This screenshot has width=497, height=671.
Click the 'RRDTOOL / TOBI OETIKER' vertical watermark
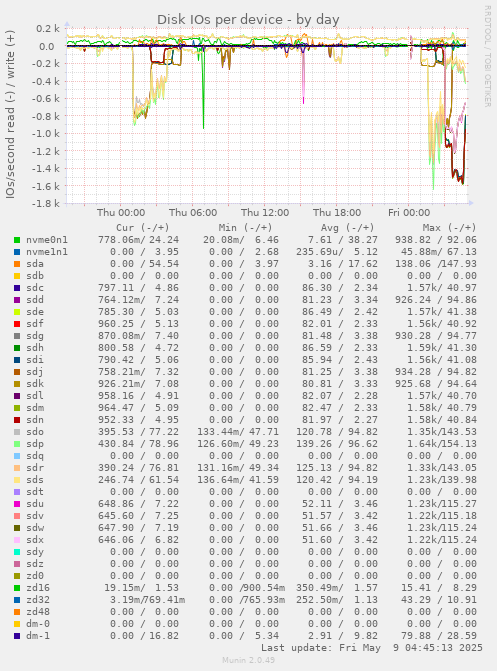[x=488, y=56]
